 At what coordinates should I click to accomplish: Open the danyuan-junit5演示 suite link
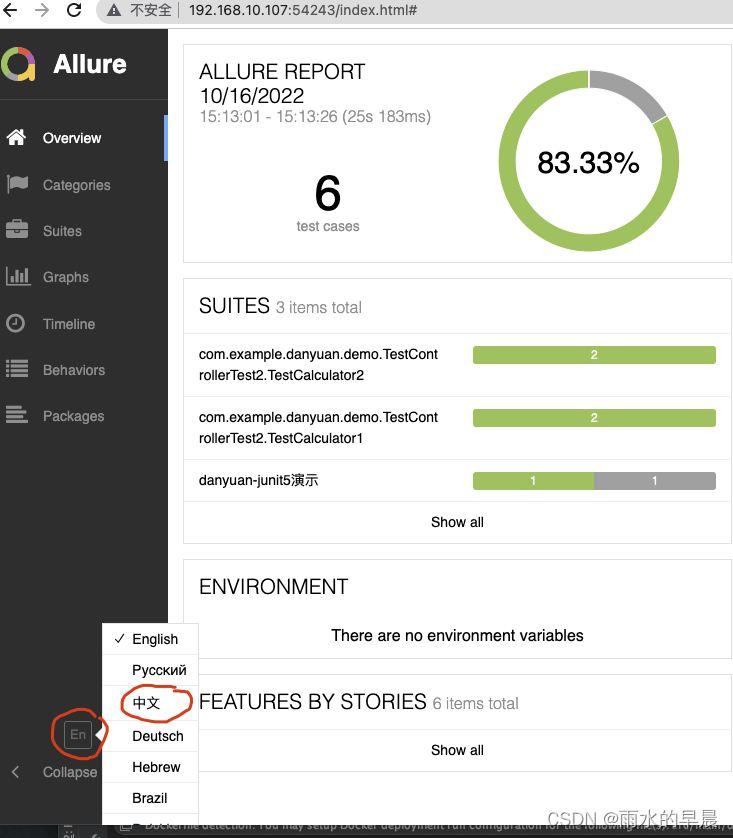point(258,480)
